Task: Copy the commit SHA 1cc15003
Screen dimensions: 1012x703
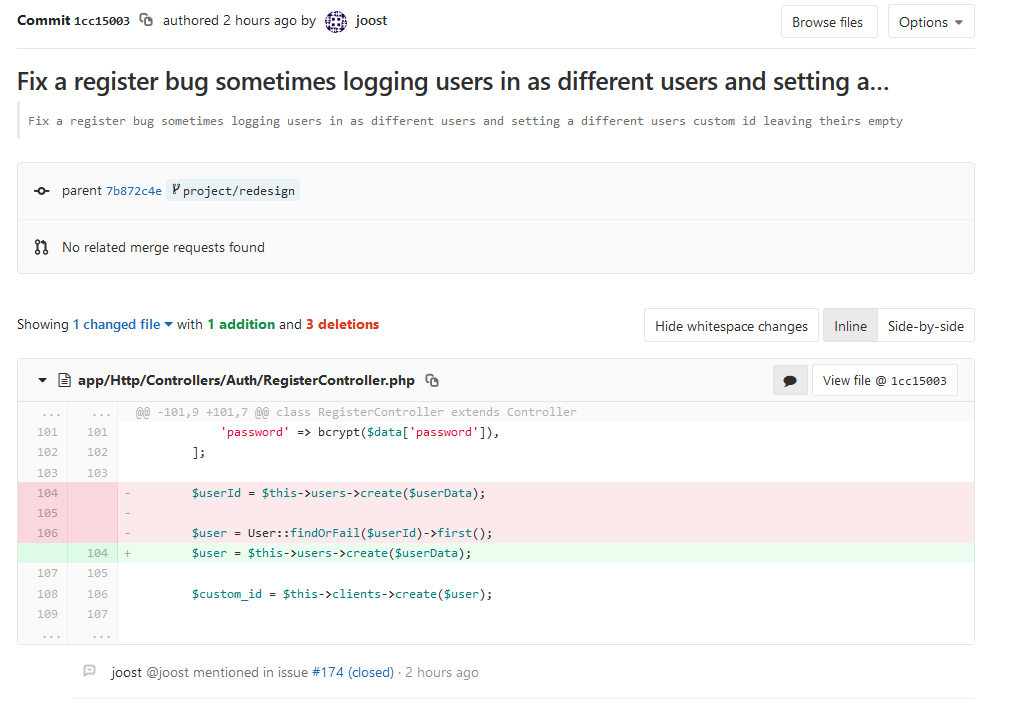Action: click(x=146, y=21)
